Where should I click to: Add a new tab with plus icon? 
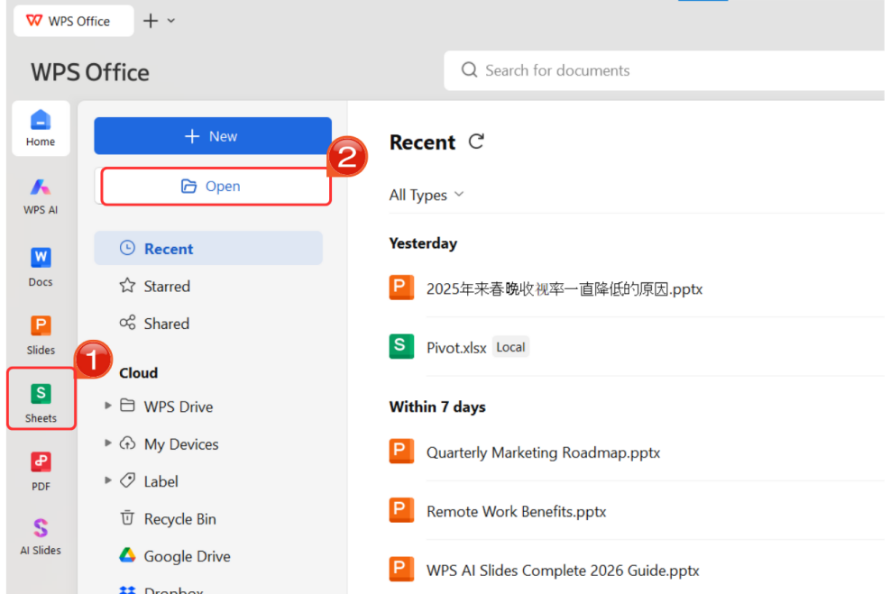[150, 21]
